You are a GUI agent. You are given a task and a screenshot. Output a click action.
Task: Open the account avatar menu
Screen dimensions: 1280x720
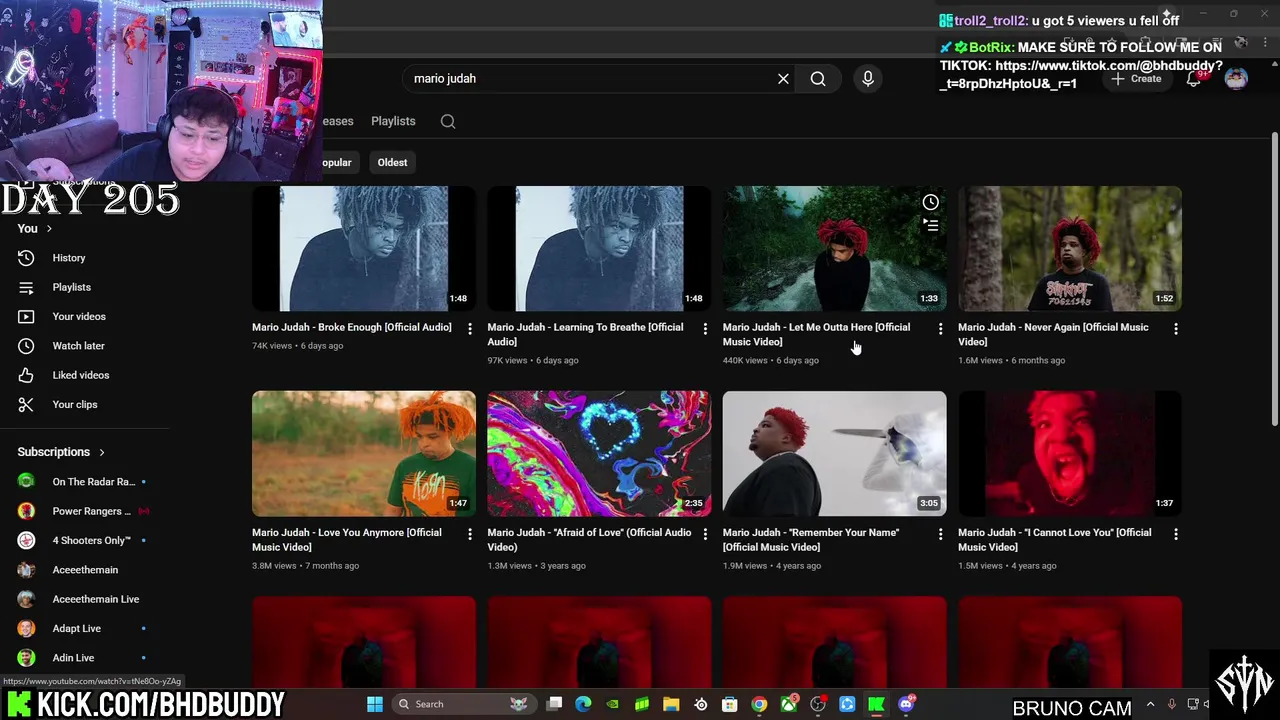[1236, 79]
